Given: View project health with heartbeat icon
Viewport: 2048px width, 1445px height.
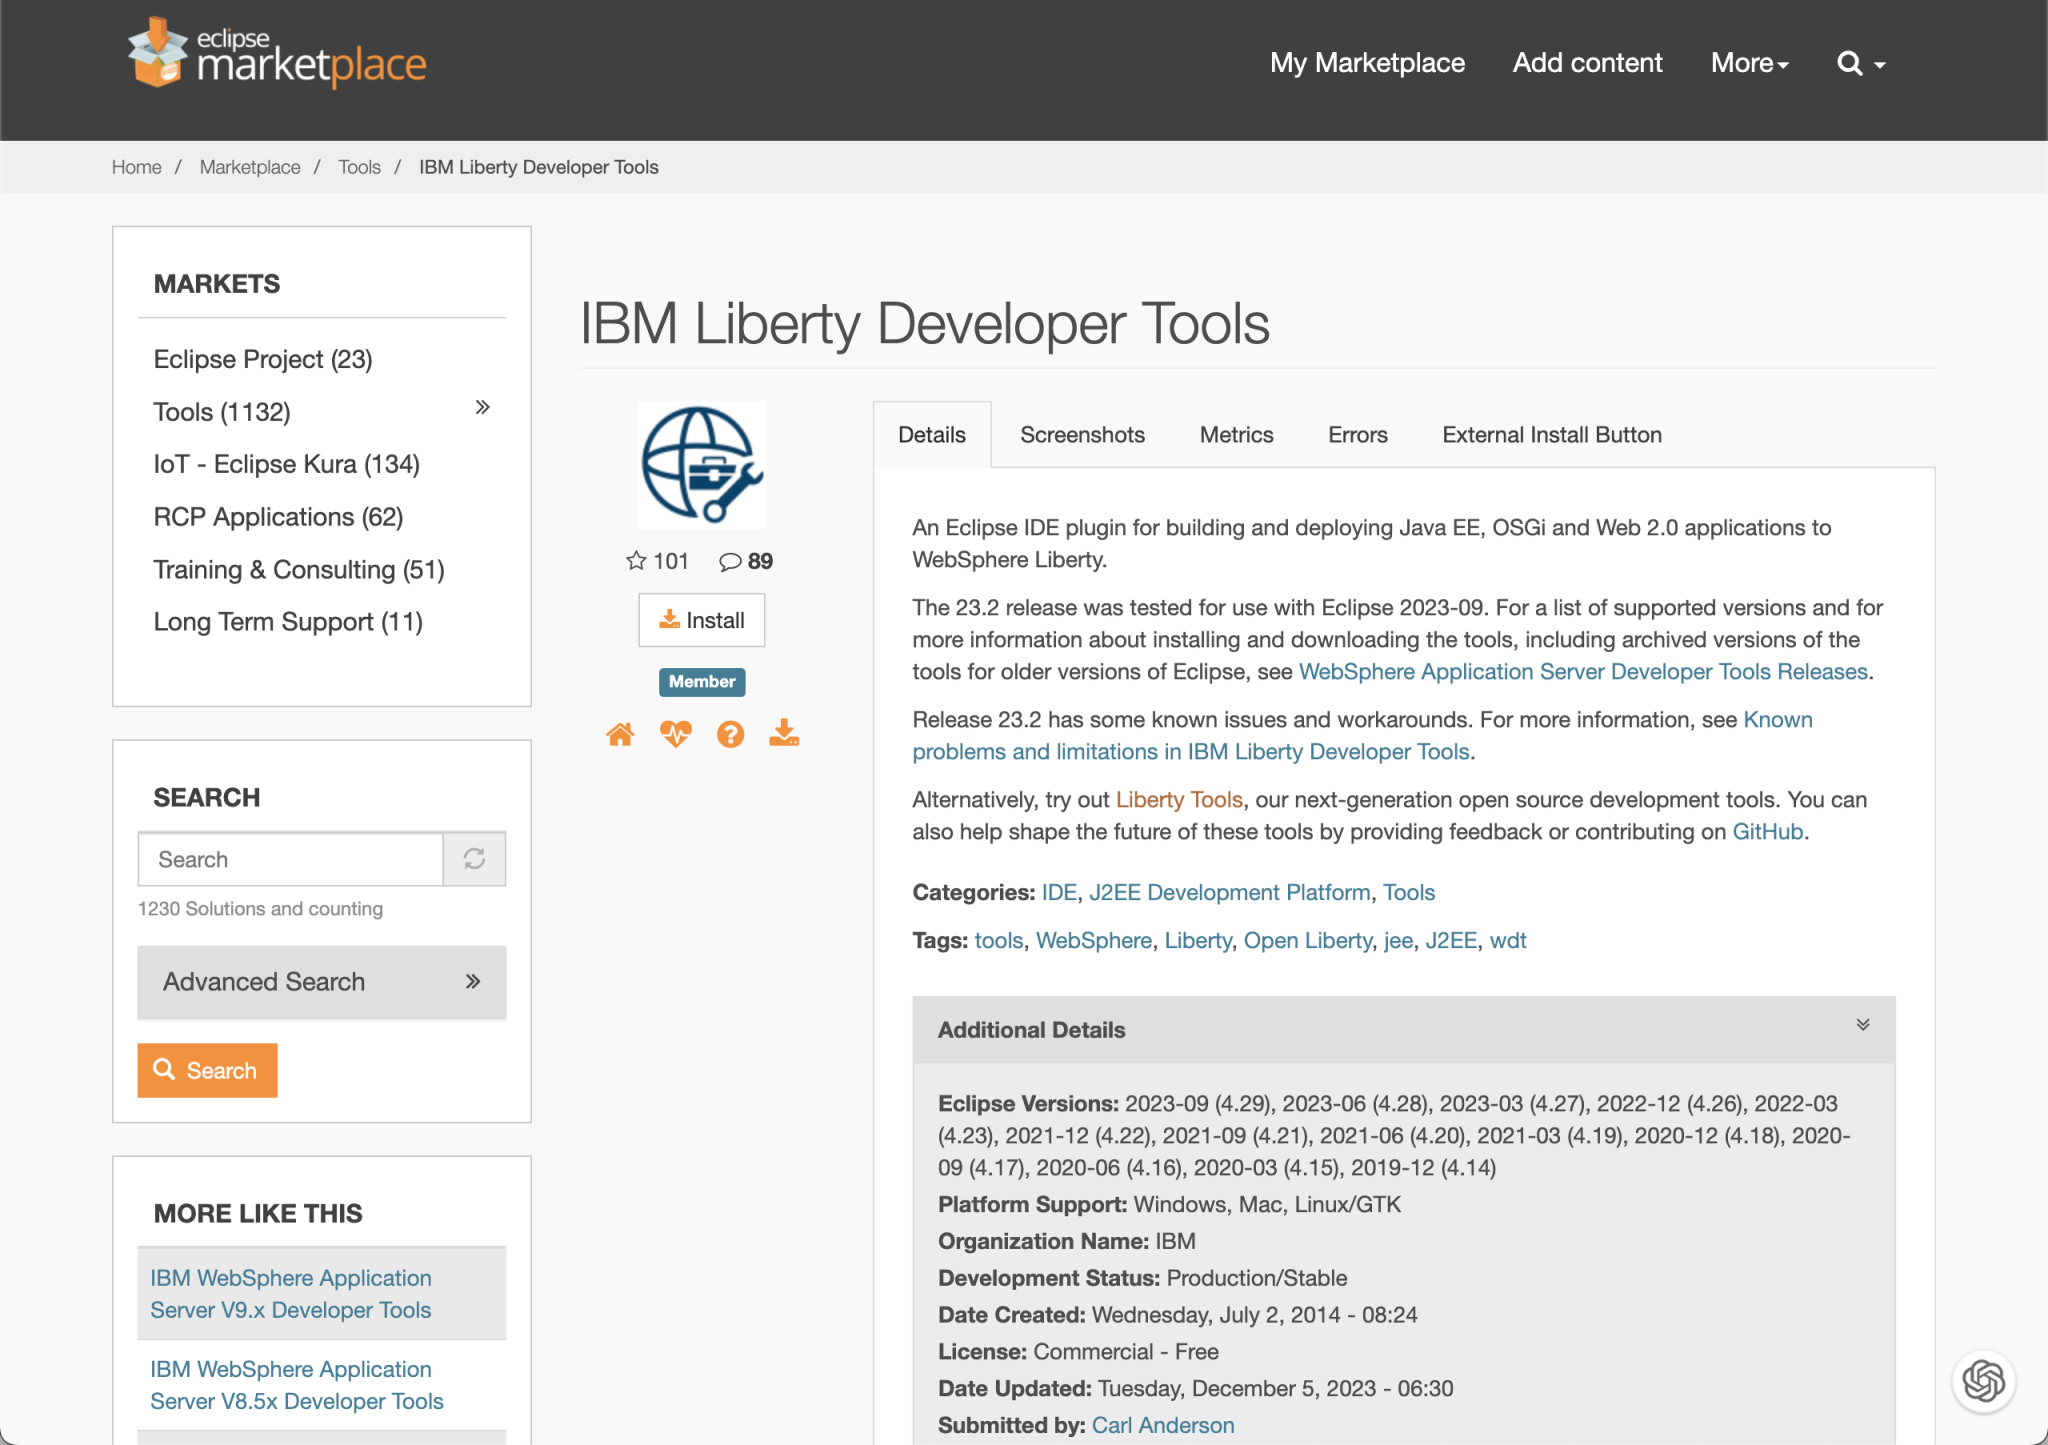Looking at the screenshot, I should pos(675,733).
